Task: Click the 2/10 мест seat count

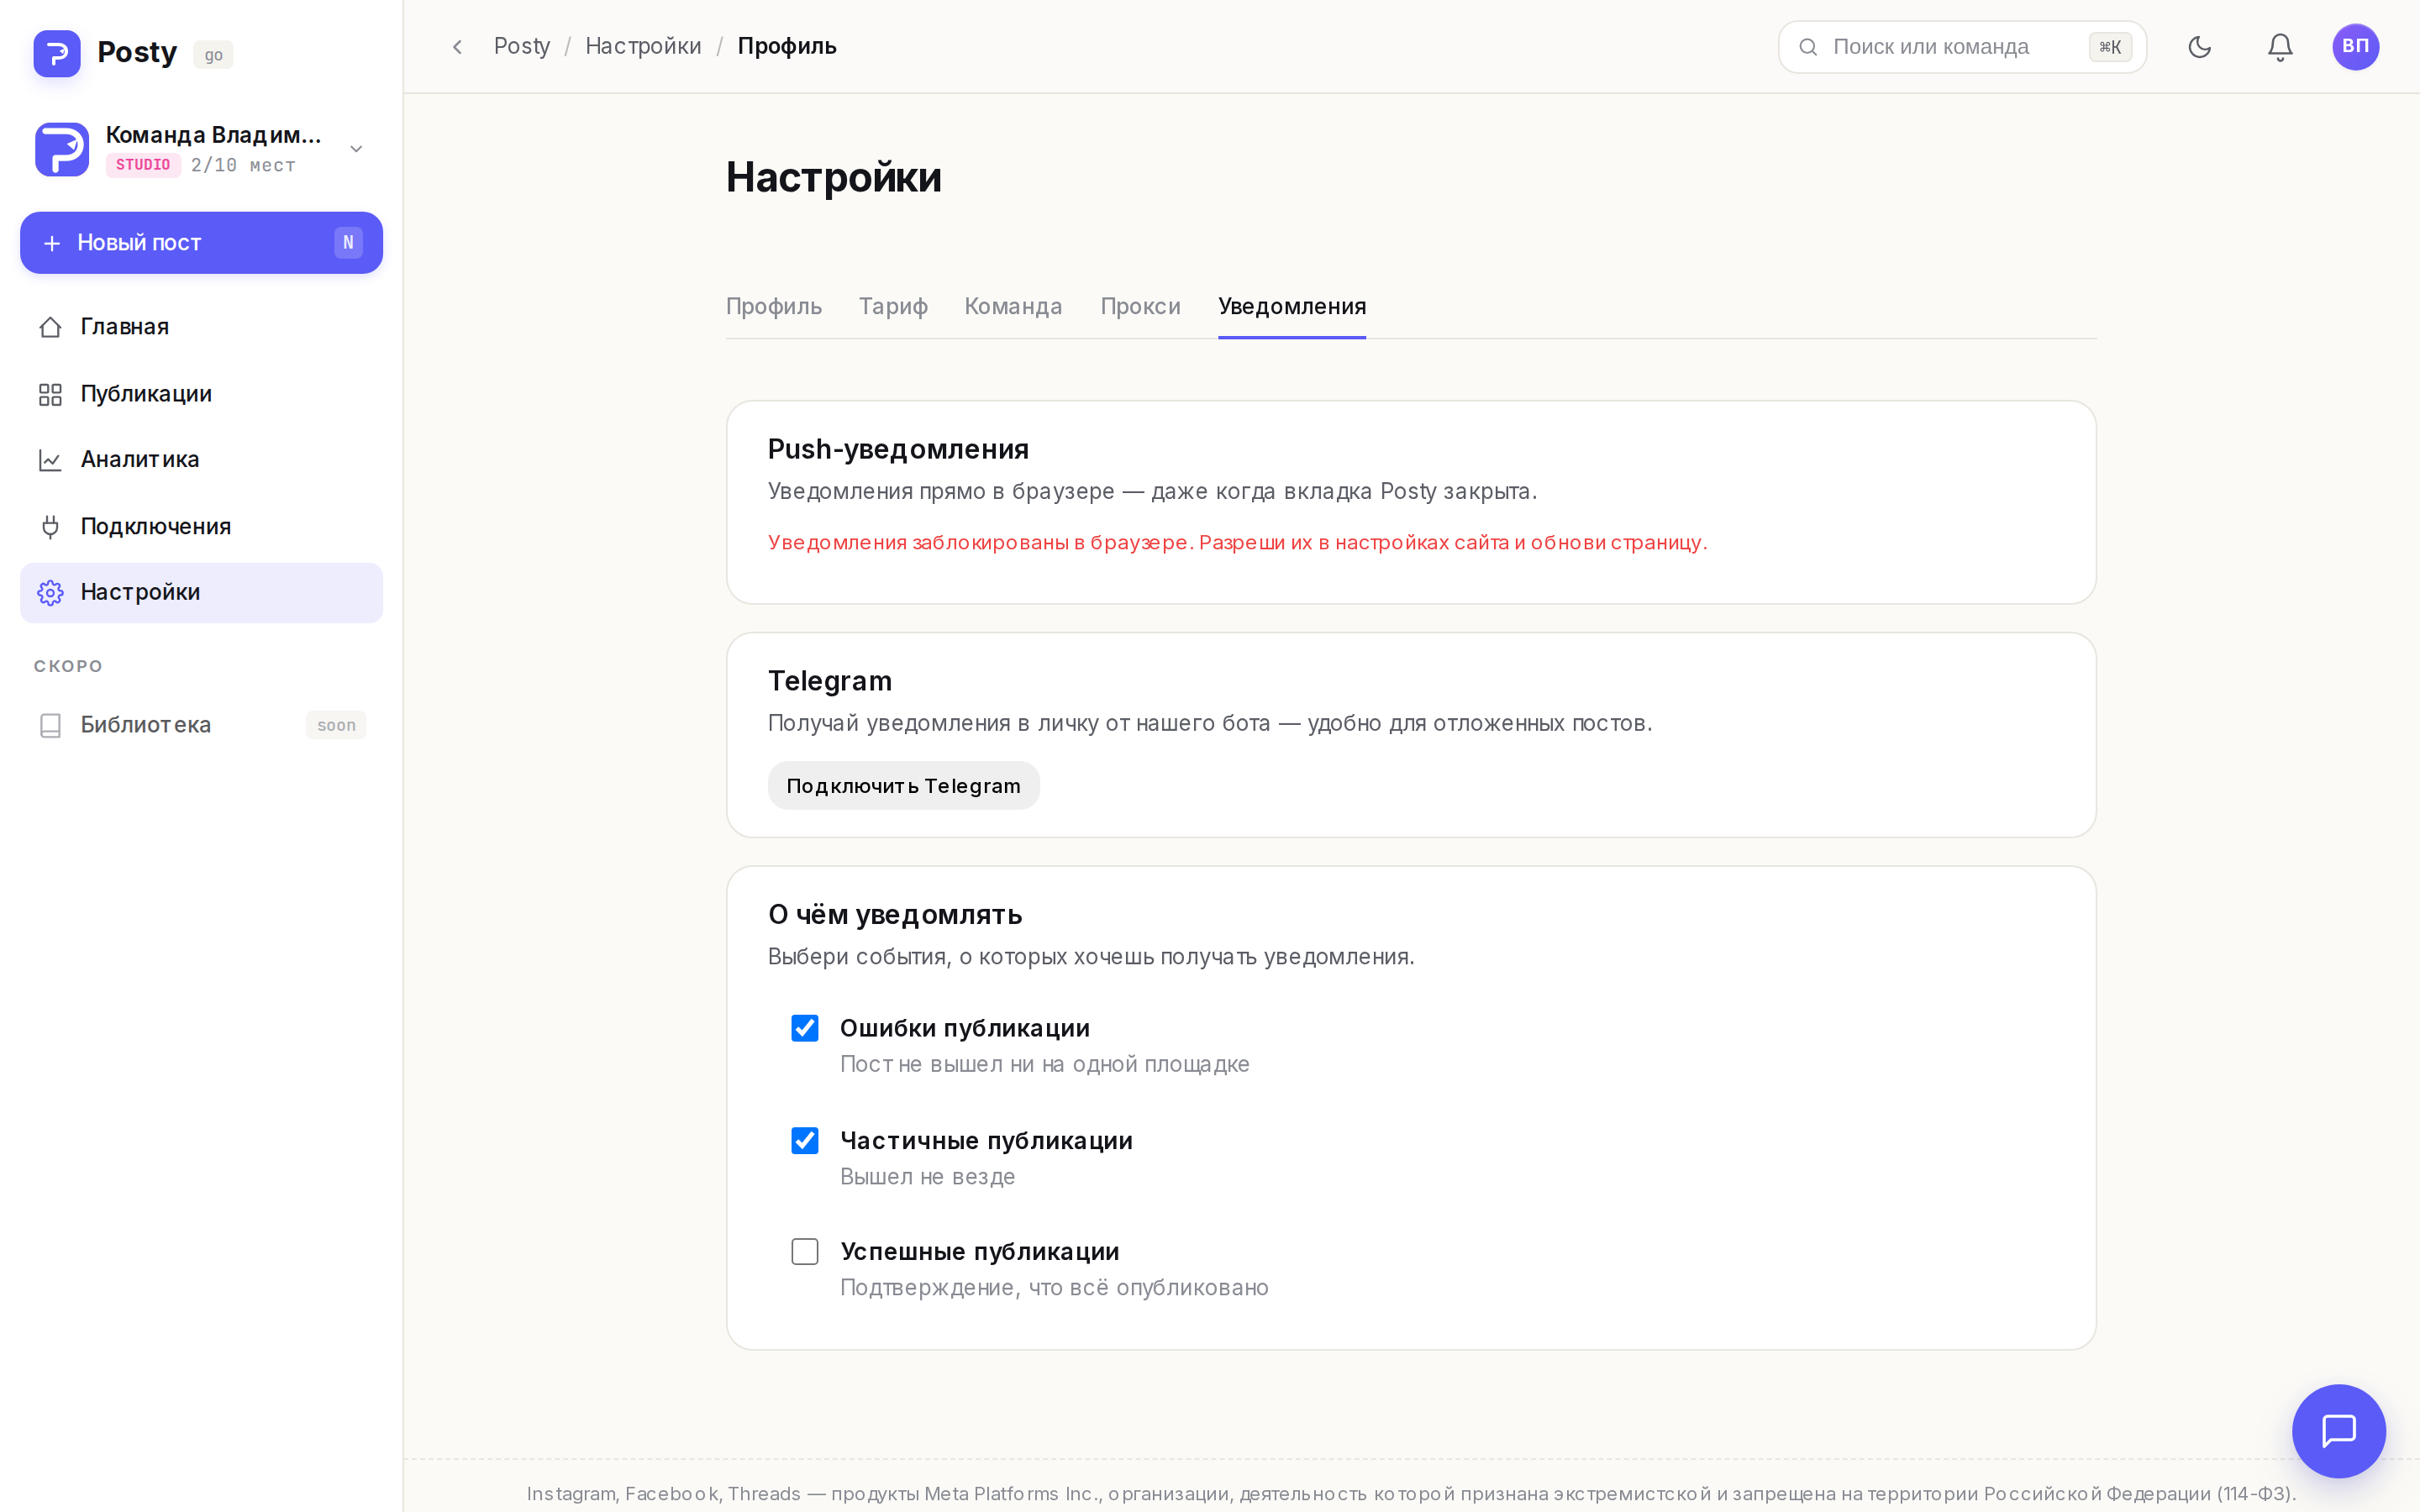Action: [243, 165]
